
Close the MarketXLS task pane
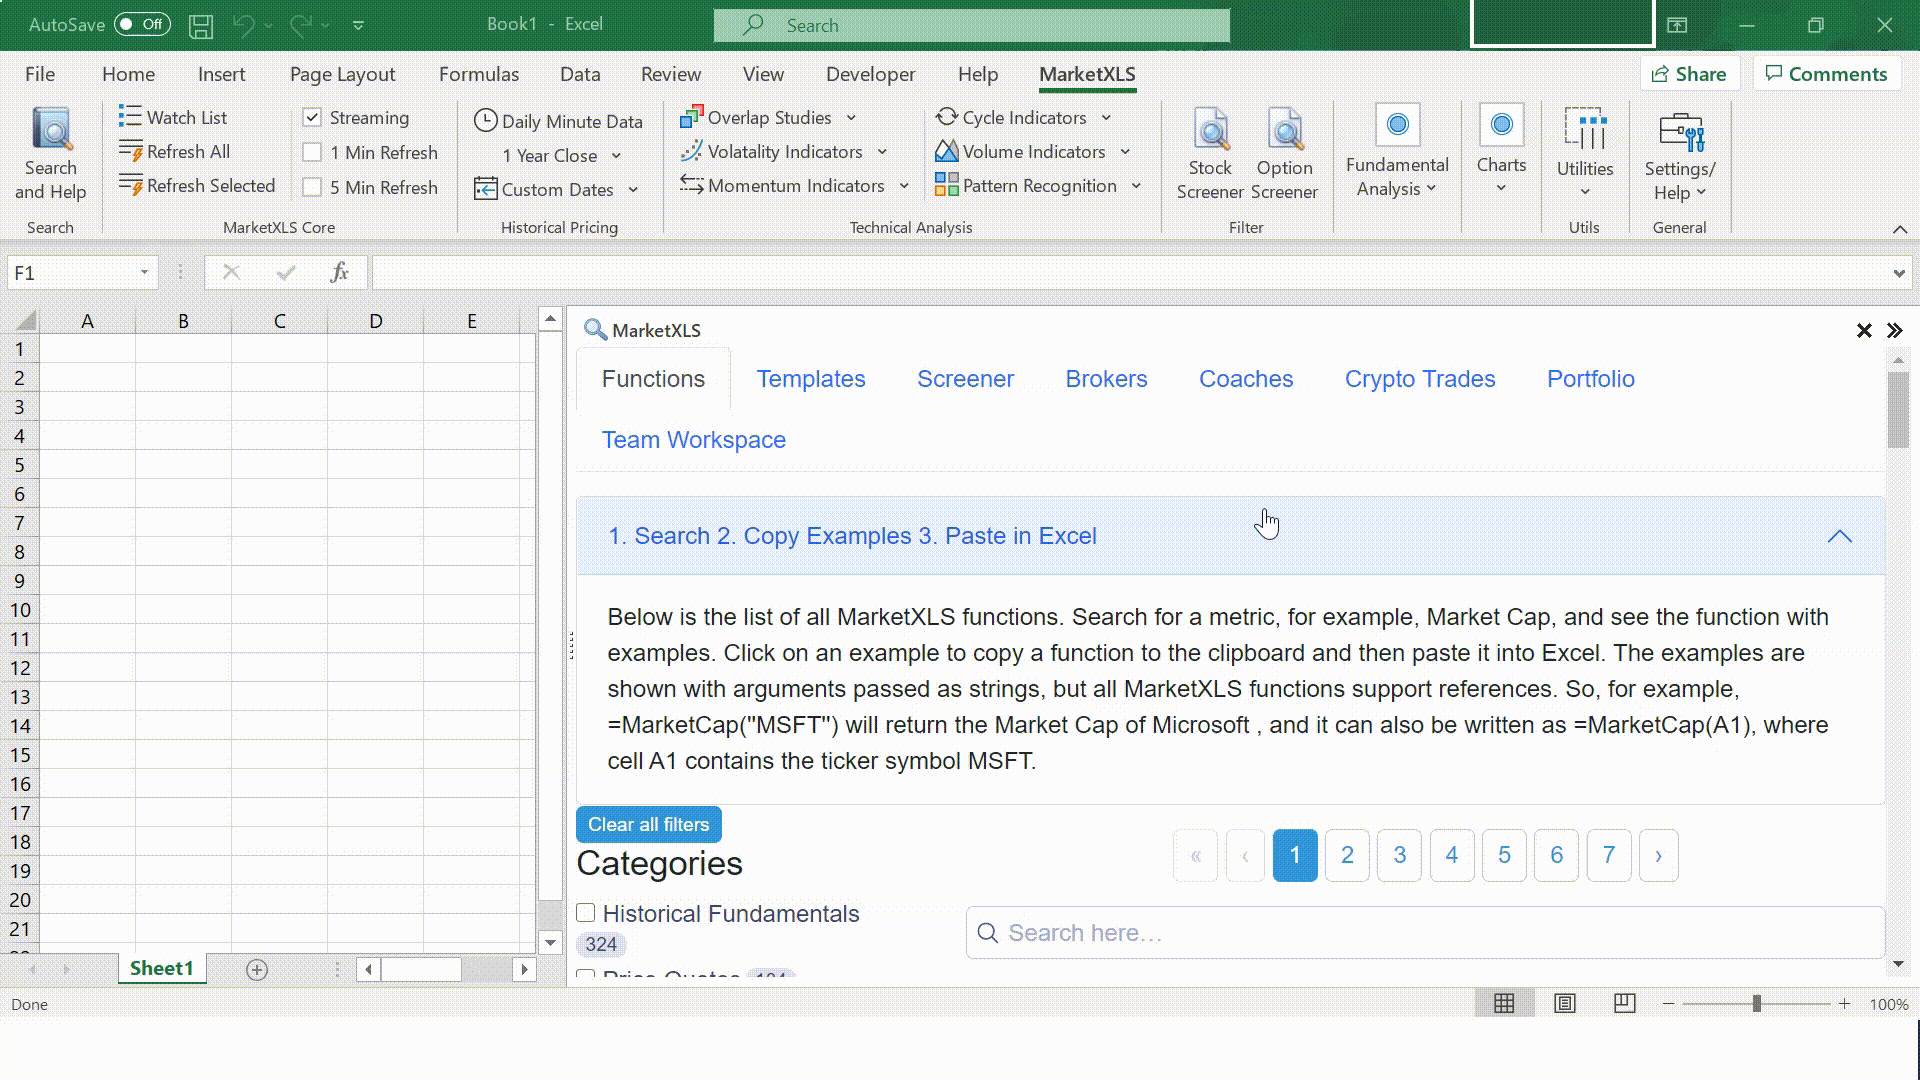(x=1864, y=330)
